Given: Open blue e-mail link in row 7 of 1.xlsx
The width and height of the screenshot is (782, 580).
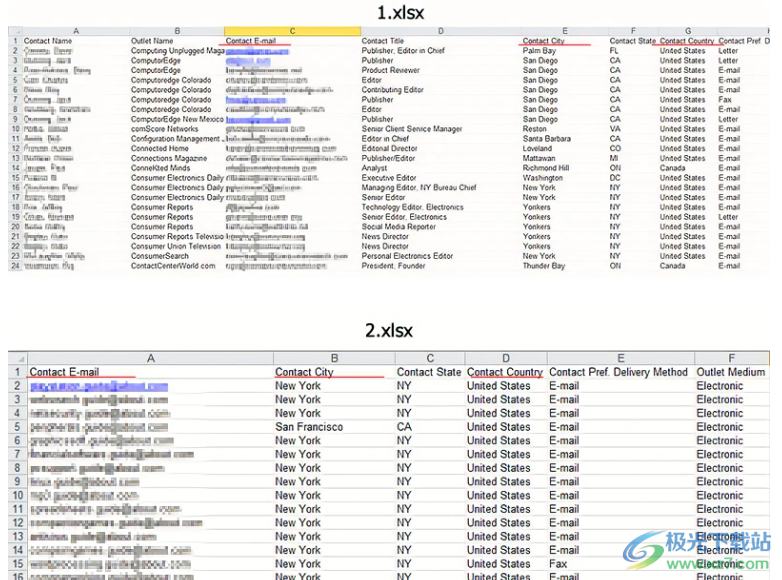Looking at the screenshot, I should click(x=255, y=100).
